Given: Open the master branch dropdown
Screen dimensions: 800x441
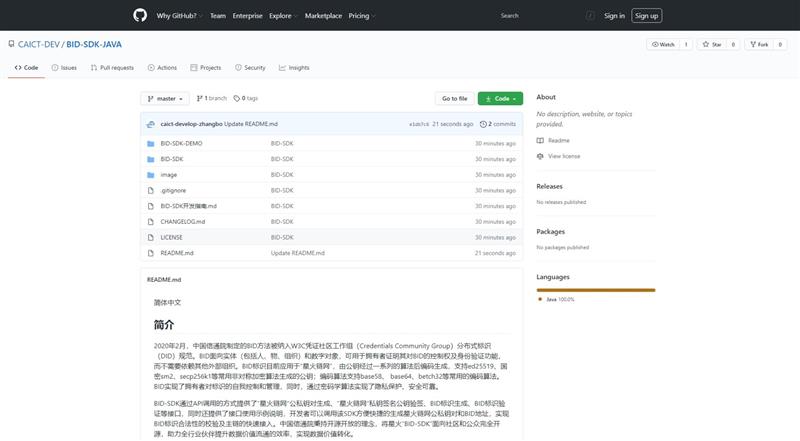Looking at the screenshot, I should (165, 98).
